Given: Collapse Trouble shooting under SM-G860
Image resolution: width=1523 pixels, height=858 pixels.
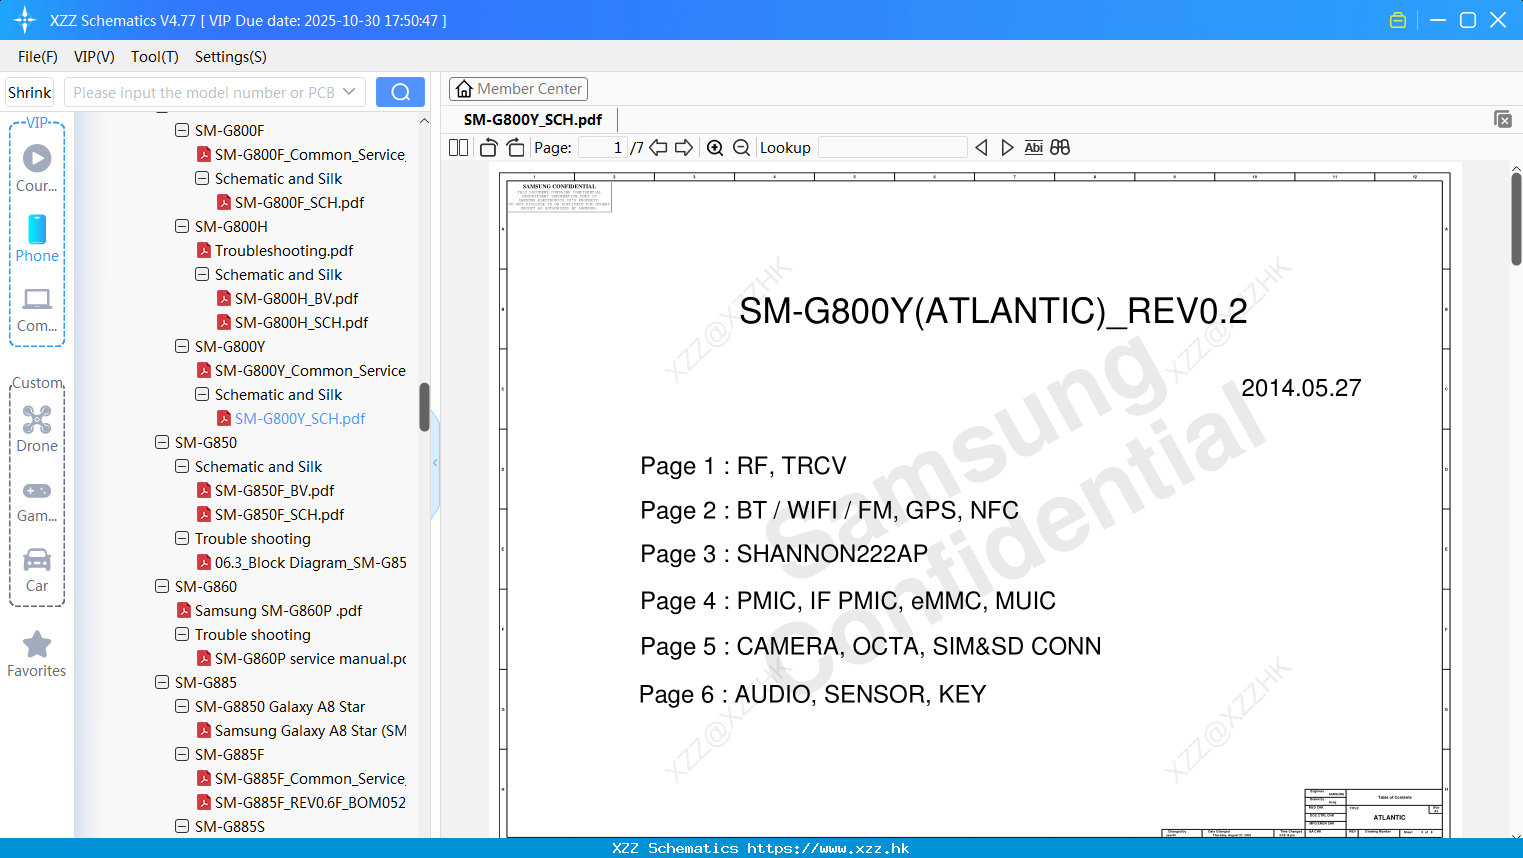Looking at the screenshot, I should 182,634.
